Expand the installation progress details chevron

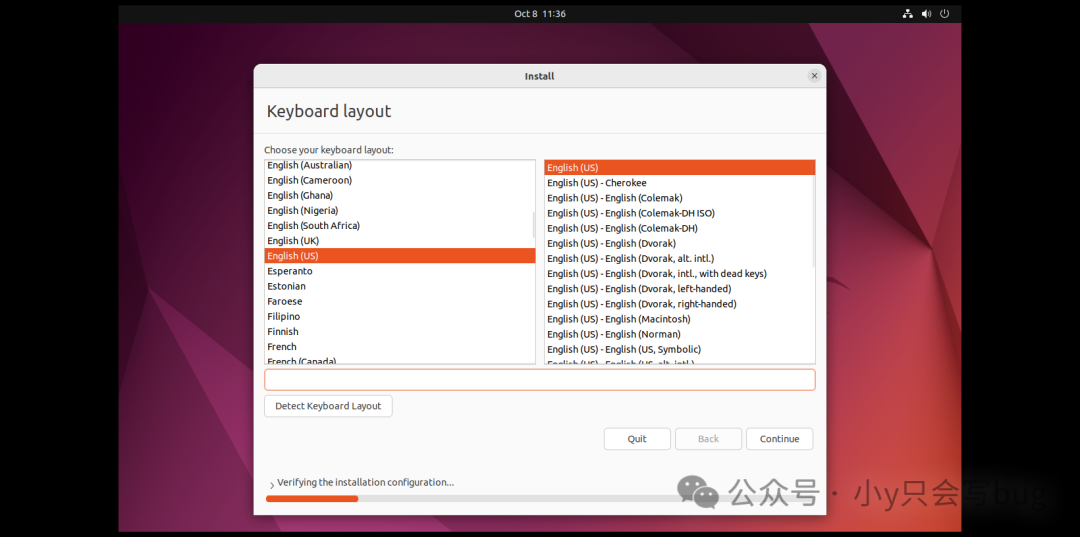click(x=271, y=484)
